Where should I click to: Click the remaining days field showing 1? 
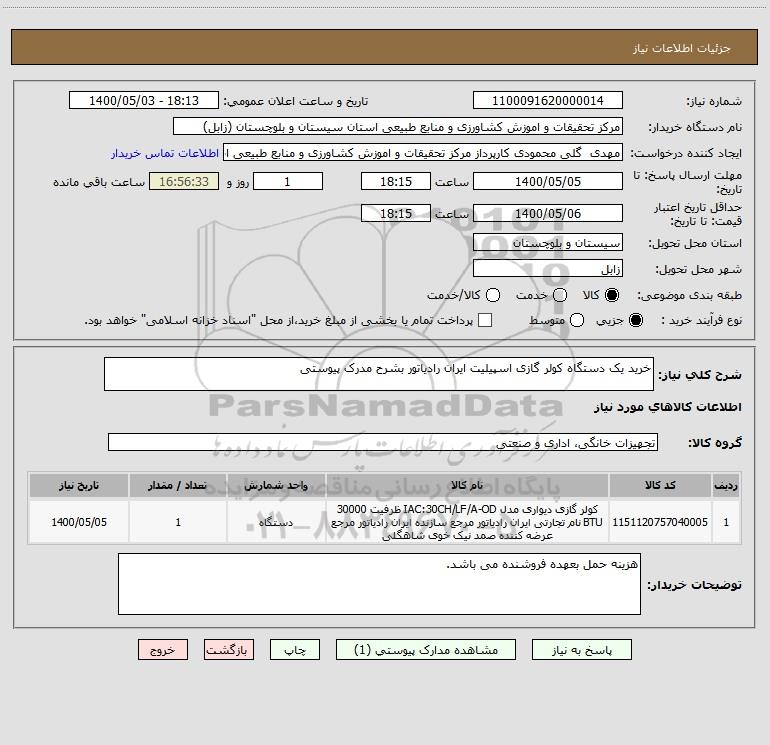point(288,181)
